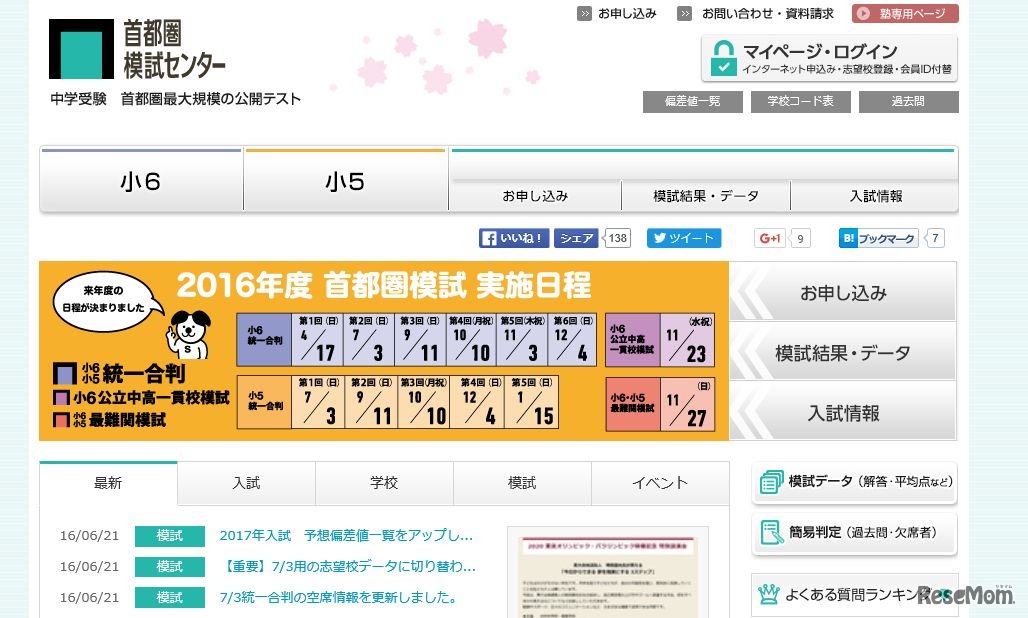Click the Facebook いいね! icon
Screen dimensions: 1028x618
[490, 238]
